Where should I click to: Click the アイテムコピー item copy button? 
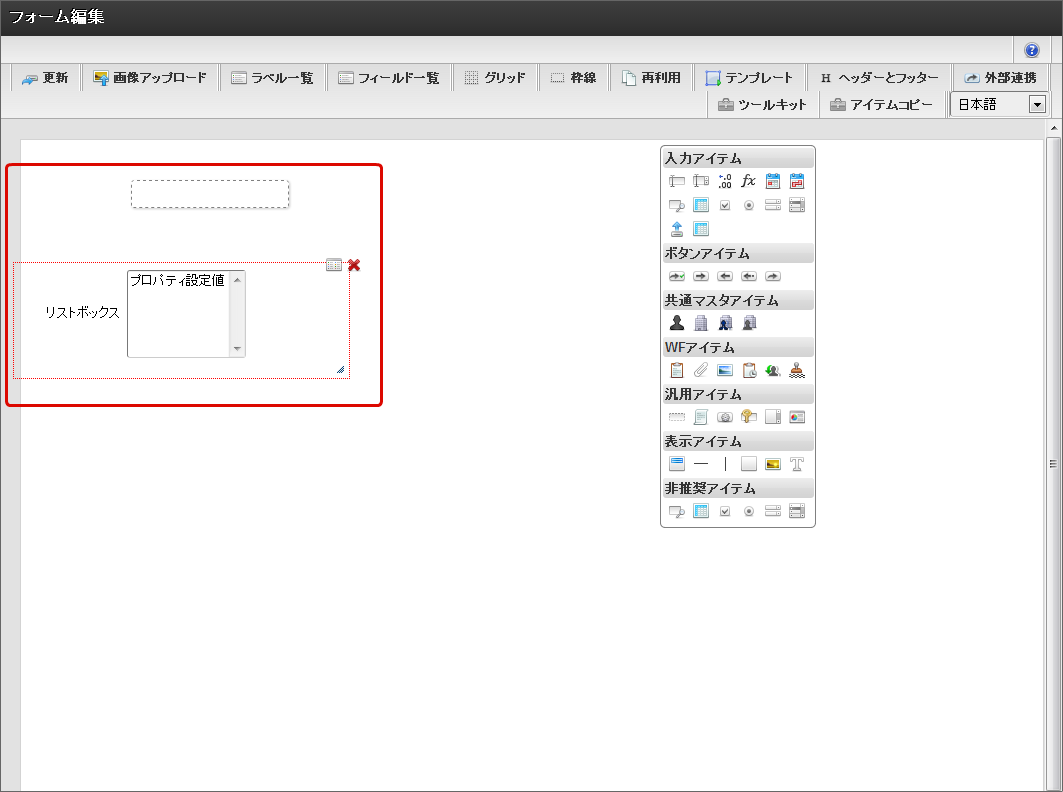click(x=882, y=104)
